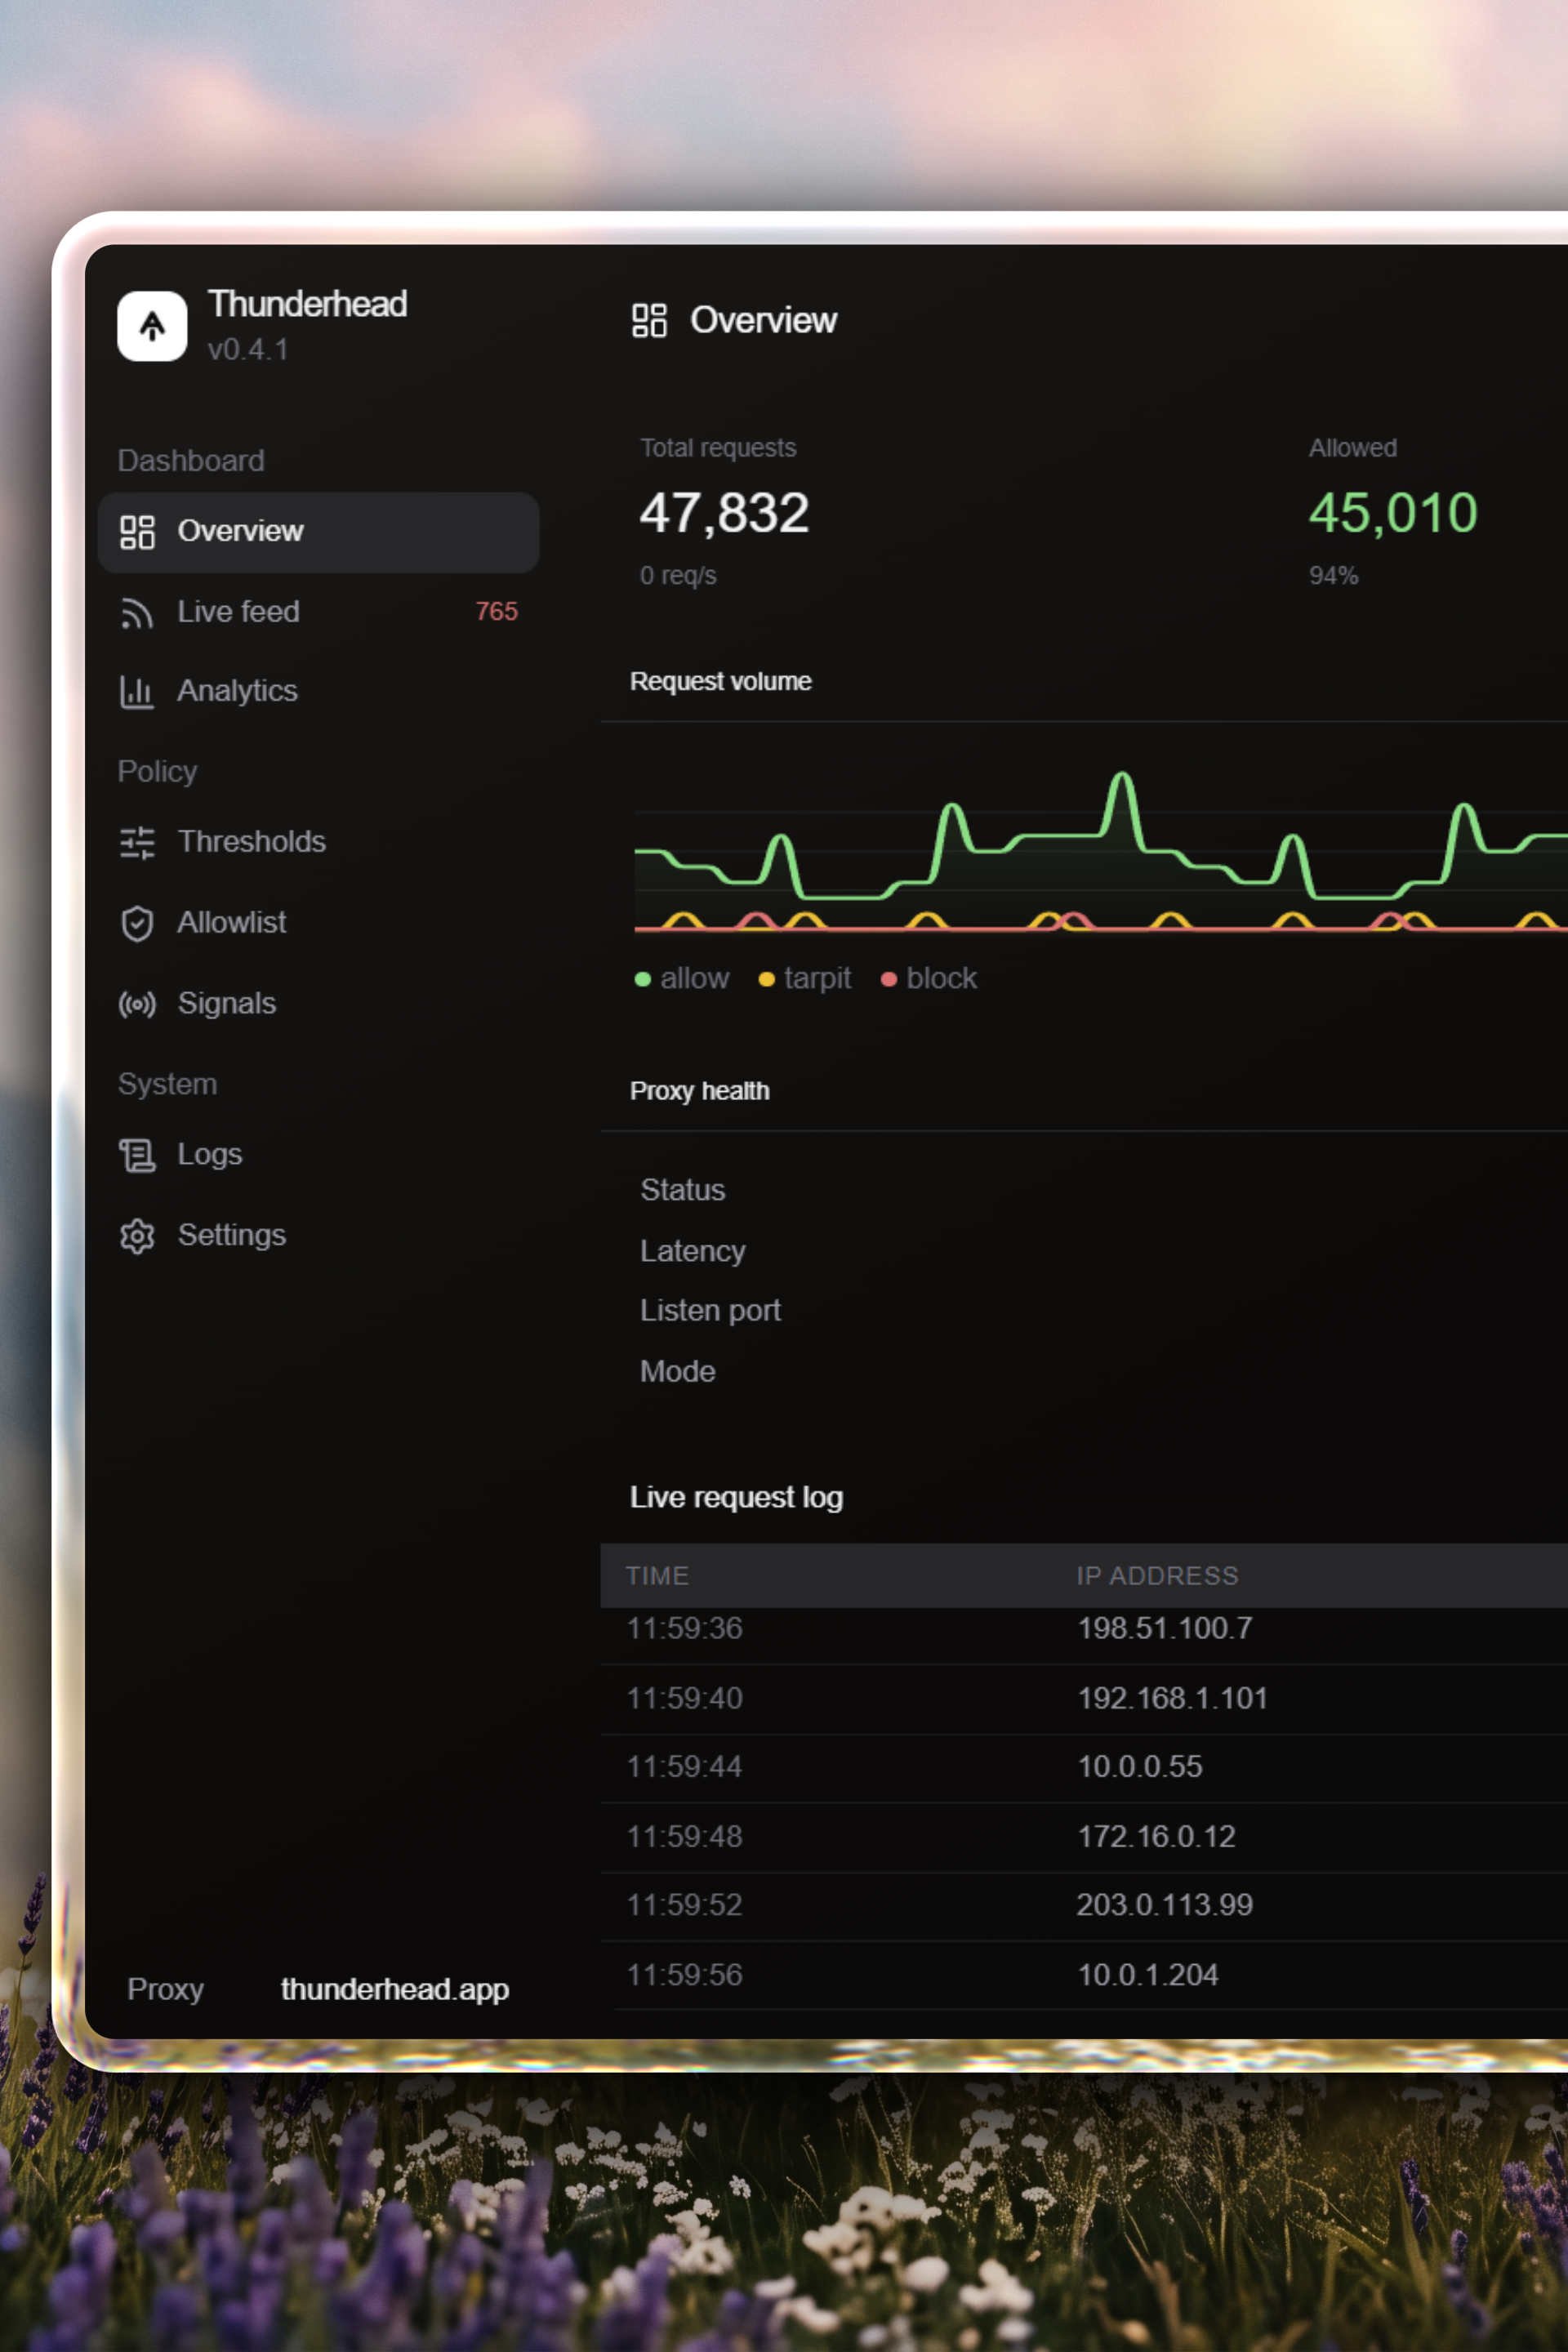The width and height of the screenshot is (1568, 2352).
Task: Click the Signals broadcast icon
Action: coord(137,1004)
